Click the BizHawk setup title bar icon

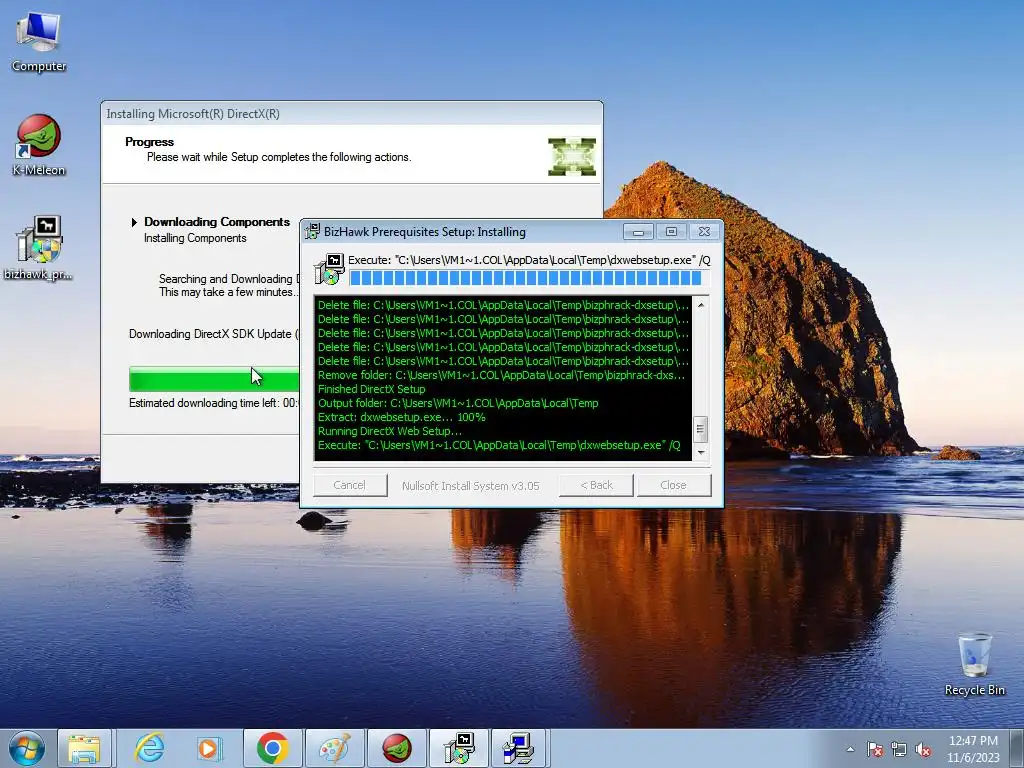tap(312, 231)
